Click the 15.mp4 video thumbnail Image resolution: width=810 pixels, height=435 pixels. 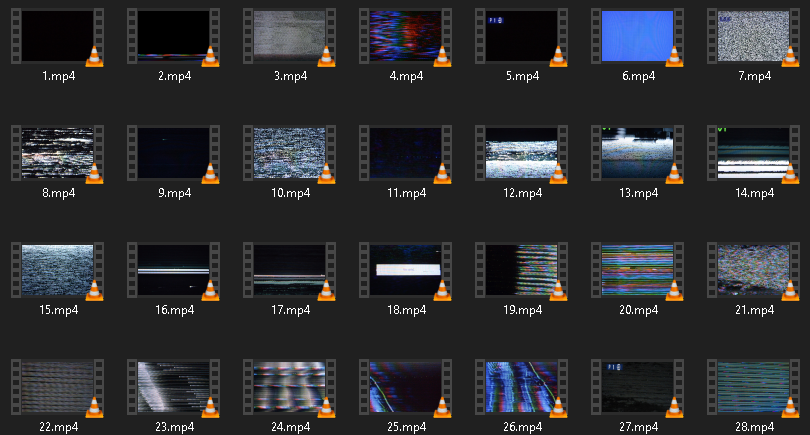(57, 269)
